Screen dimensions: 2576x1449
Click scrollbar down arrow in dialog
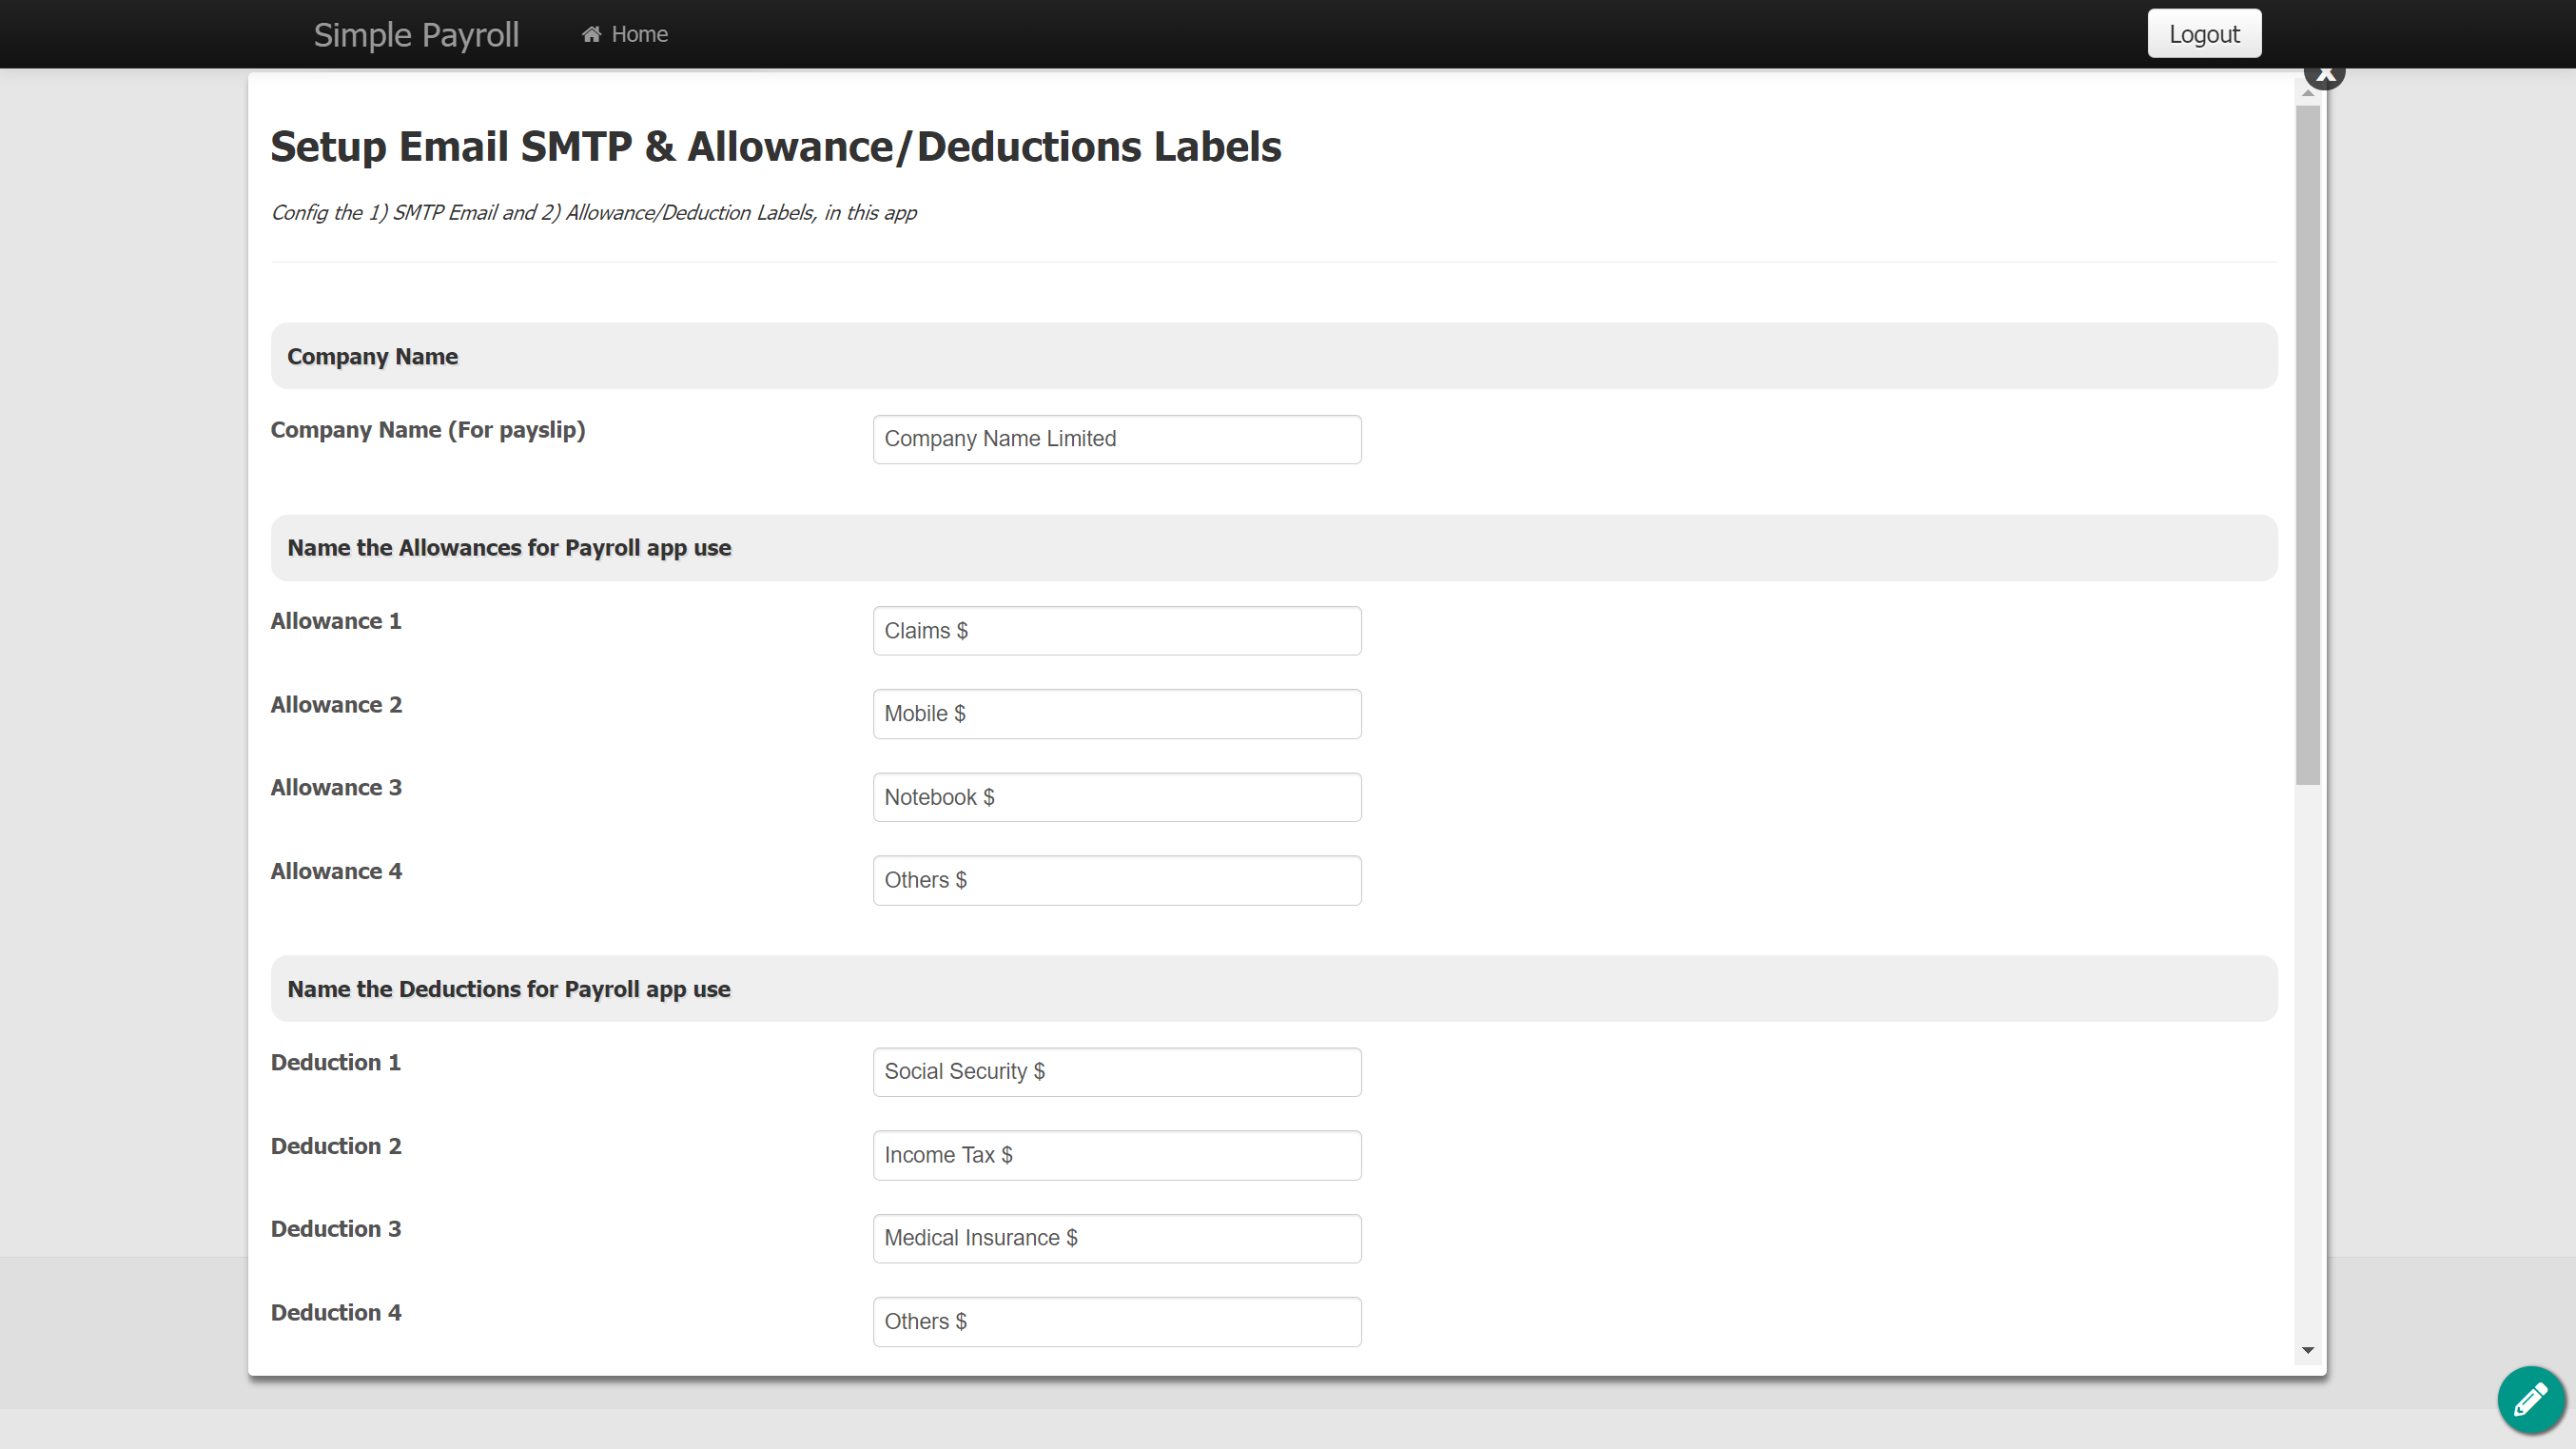[2308, 1350]
